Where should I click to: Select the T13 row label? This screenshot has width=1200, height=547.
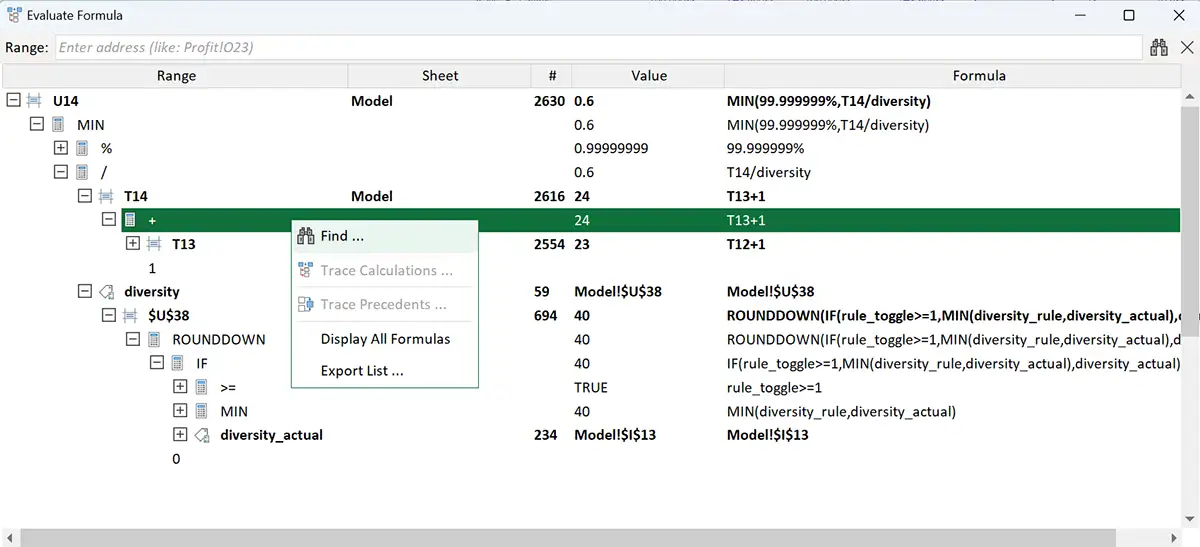click(x=184, y=244)
